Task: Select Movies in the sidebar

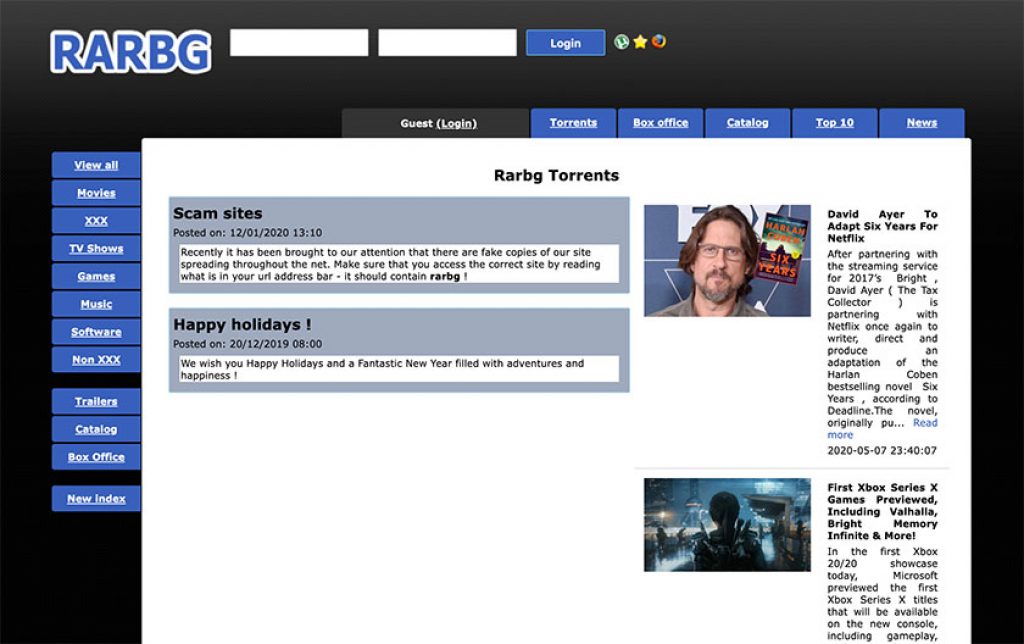Action: (96, 193)
